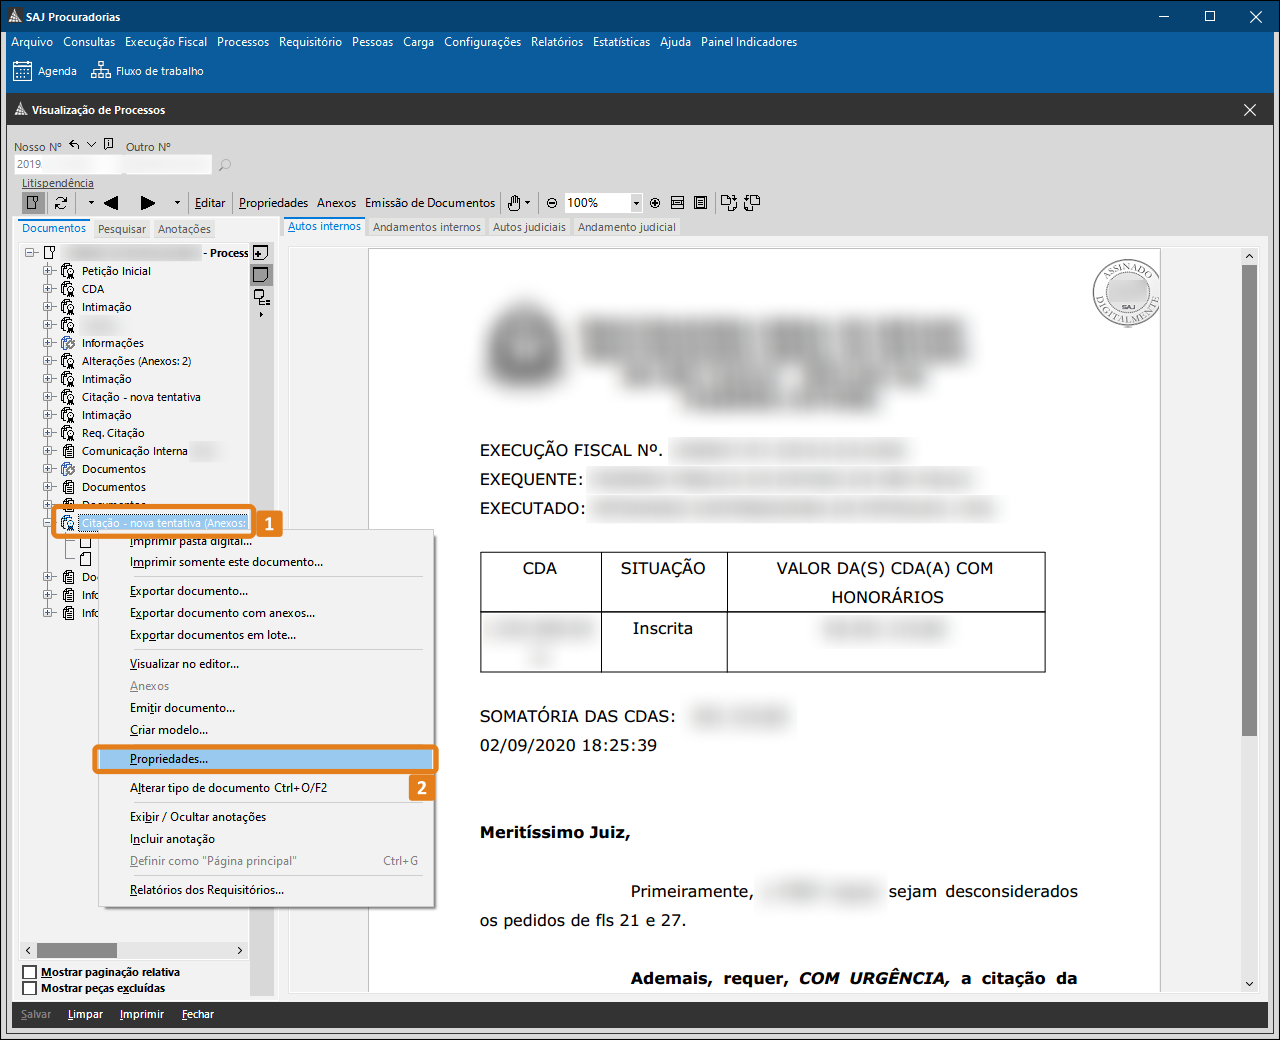Click the refresh icon in document toolbar

click(x=61, y=203)
